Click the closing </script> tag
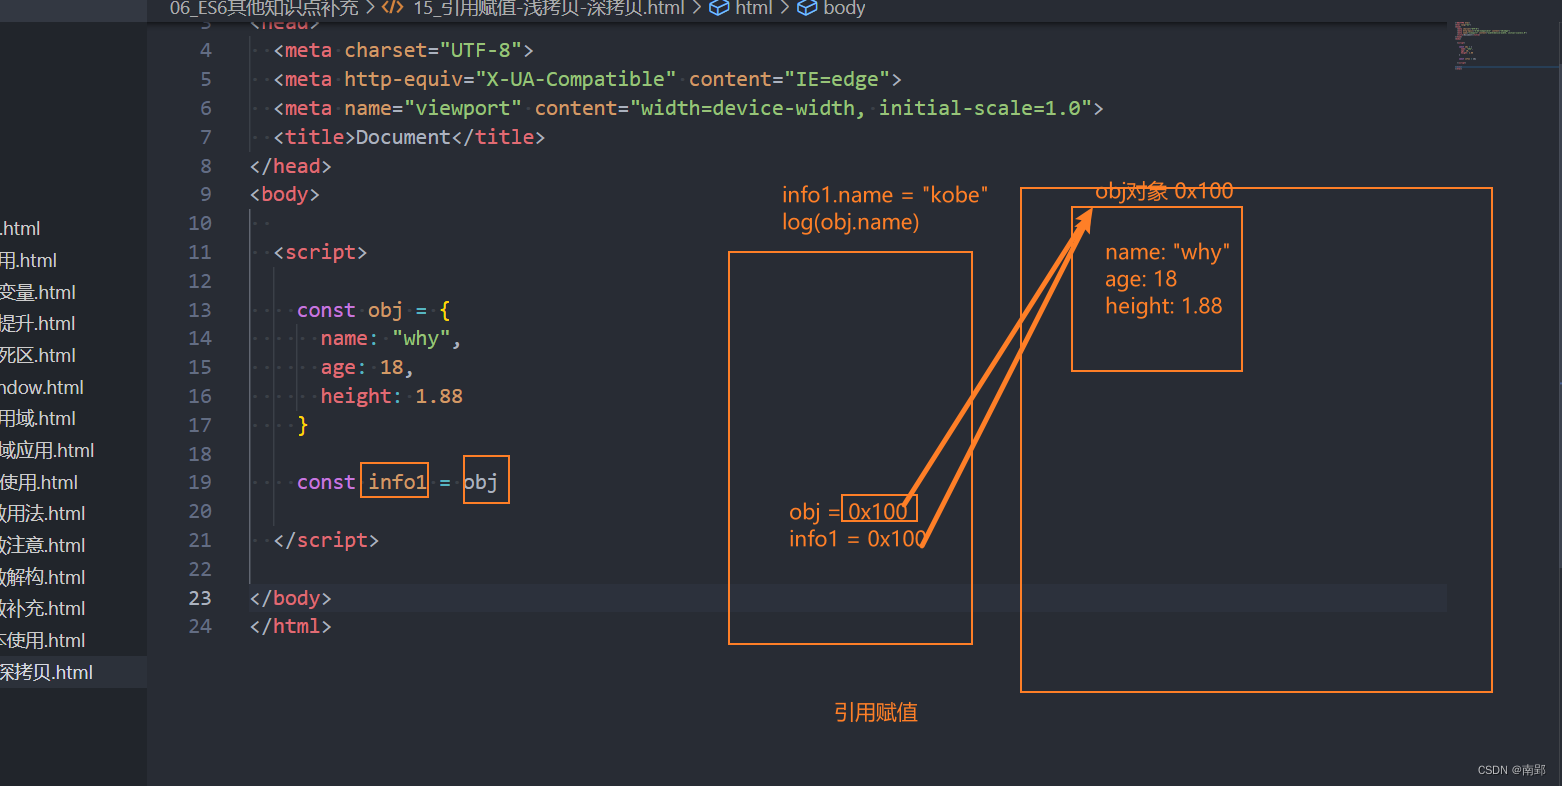This screenshot has height=786, width=1562. 326,540
